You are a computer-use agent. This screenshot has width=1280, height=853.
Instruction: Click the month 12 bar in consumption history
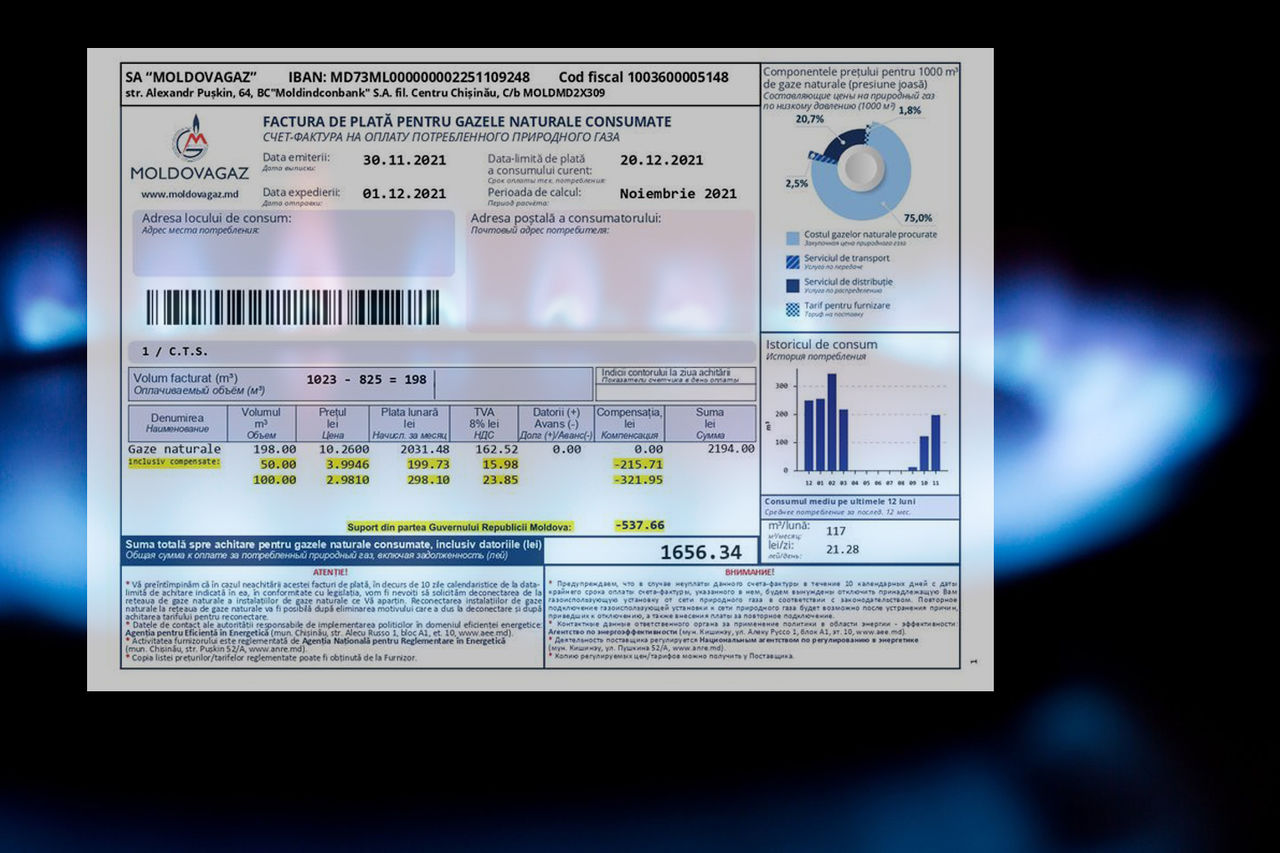809,436
